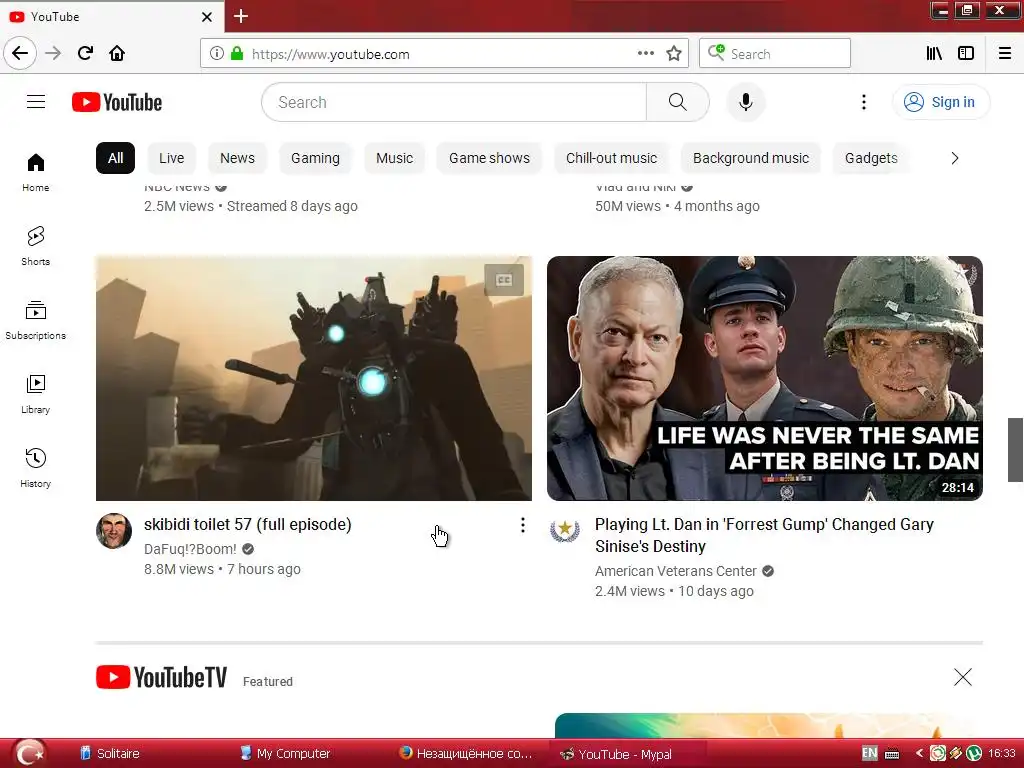Select the Gadgets filter chip
This screenshot has width=1024, height=768.
871,158
